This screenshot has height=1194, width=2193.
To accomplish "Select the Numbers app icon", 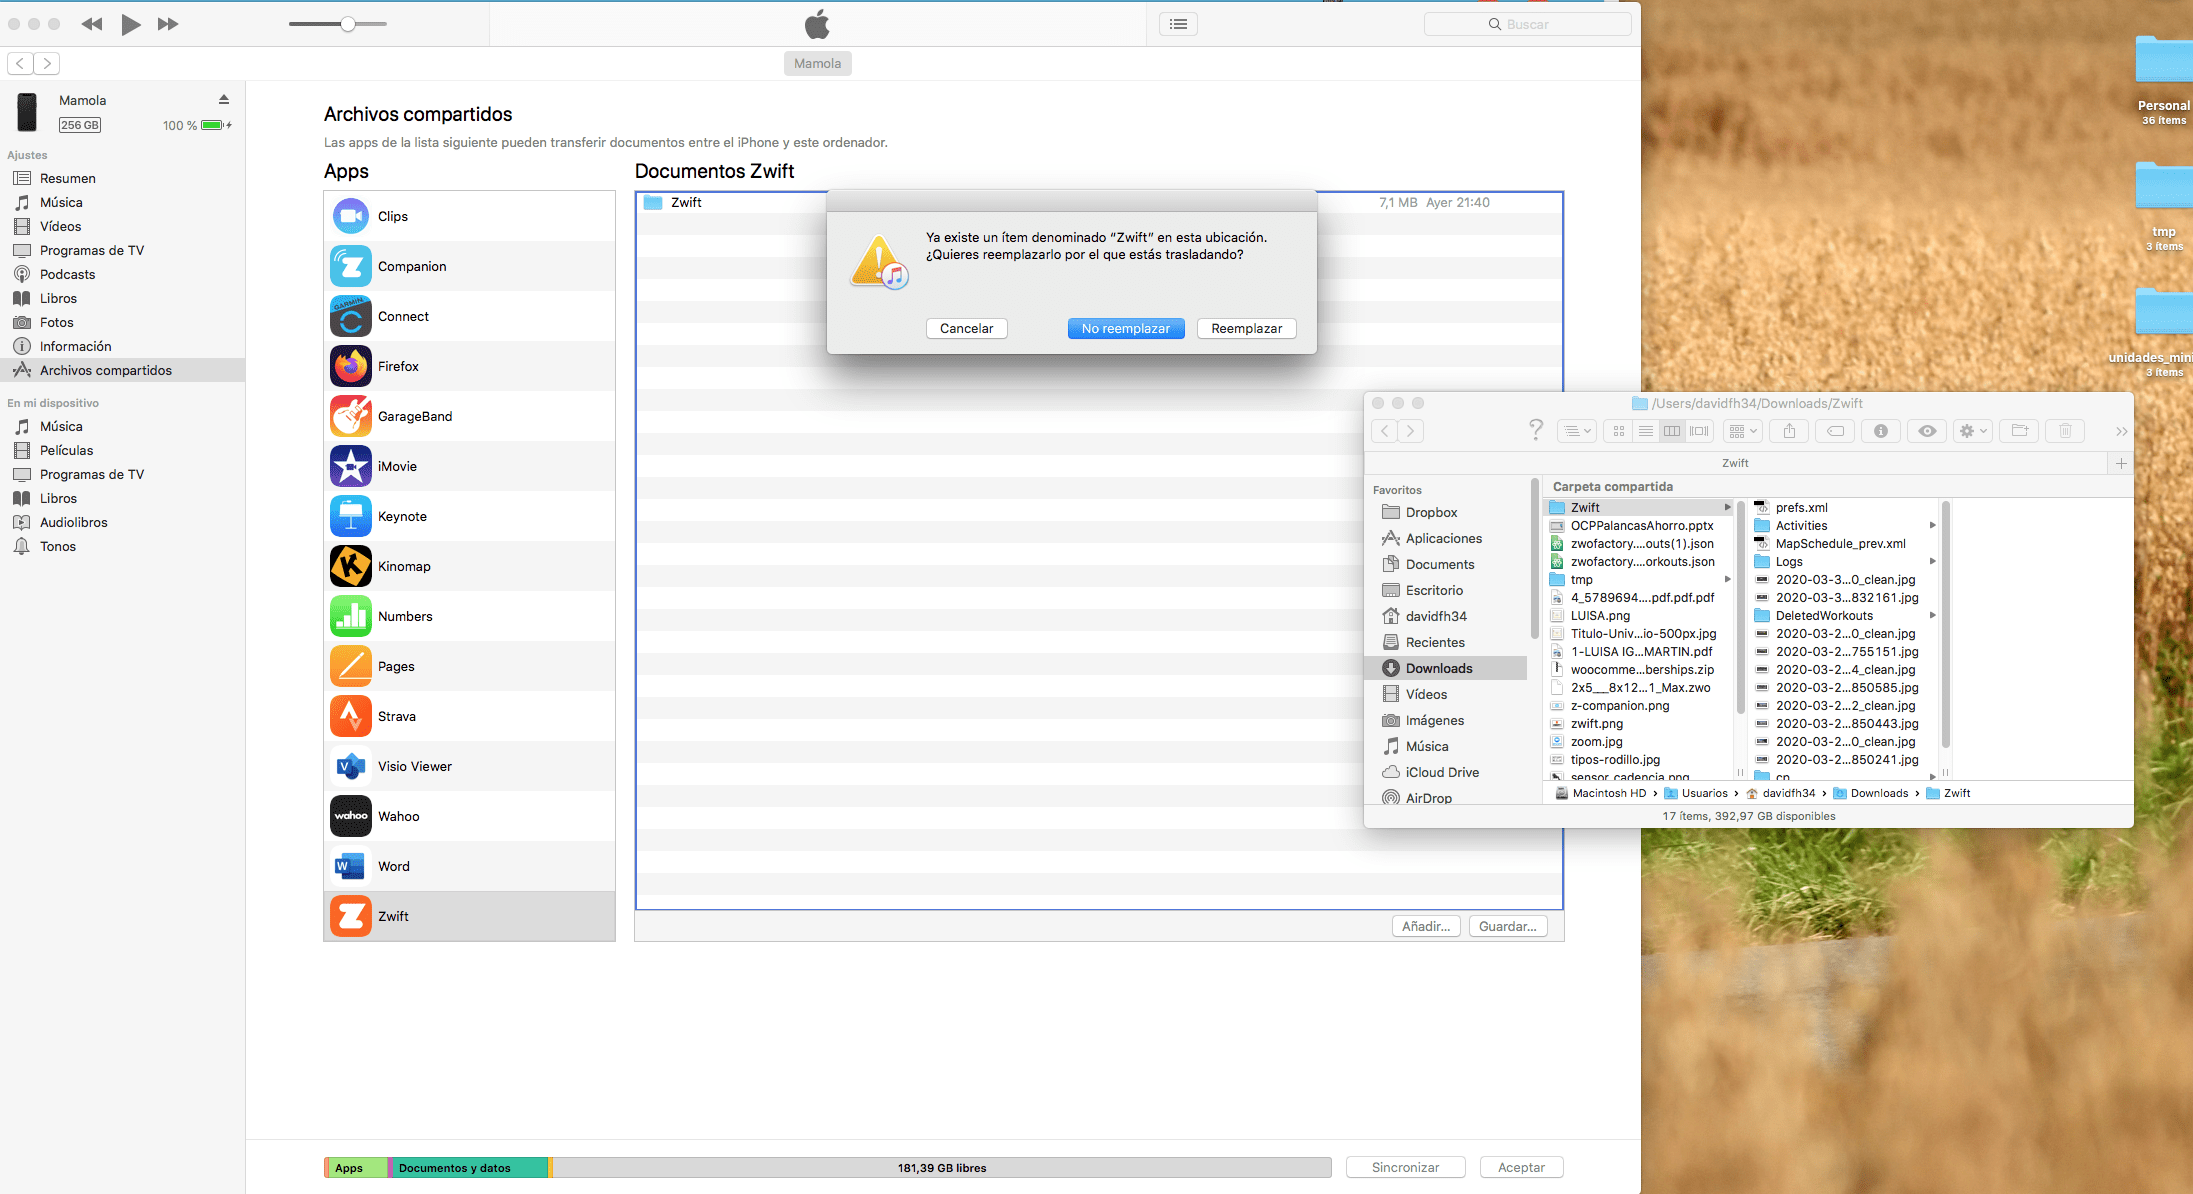I will pos(351,616).
